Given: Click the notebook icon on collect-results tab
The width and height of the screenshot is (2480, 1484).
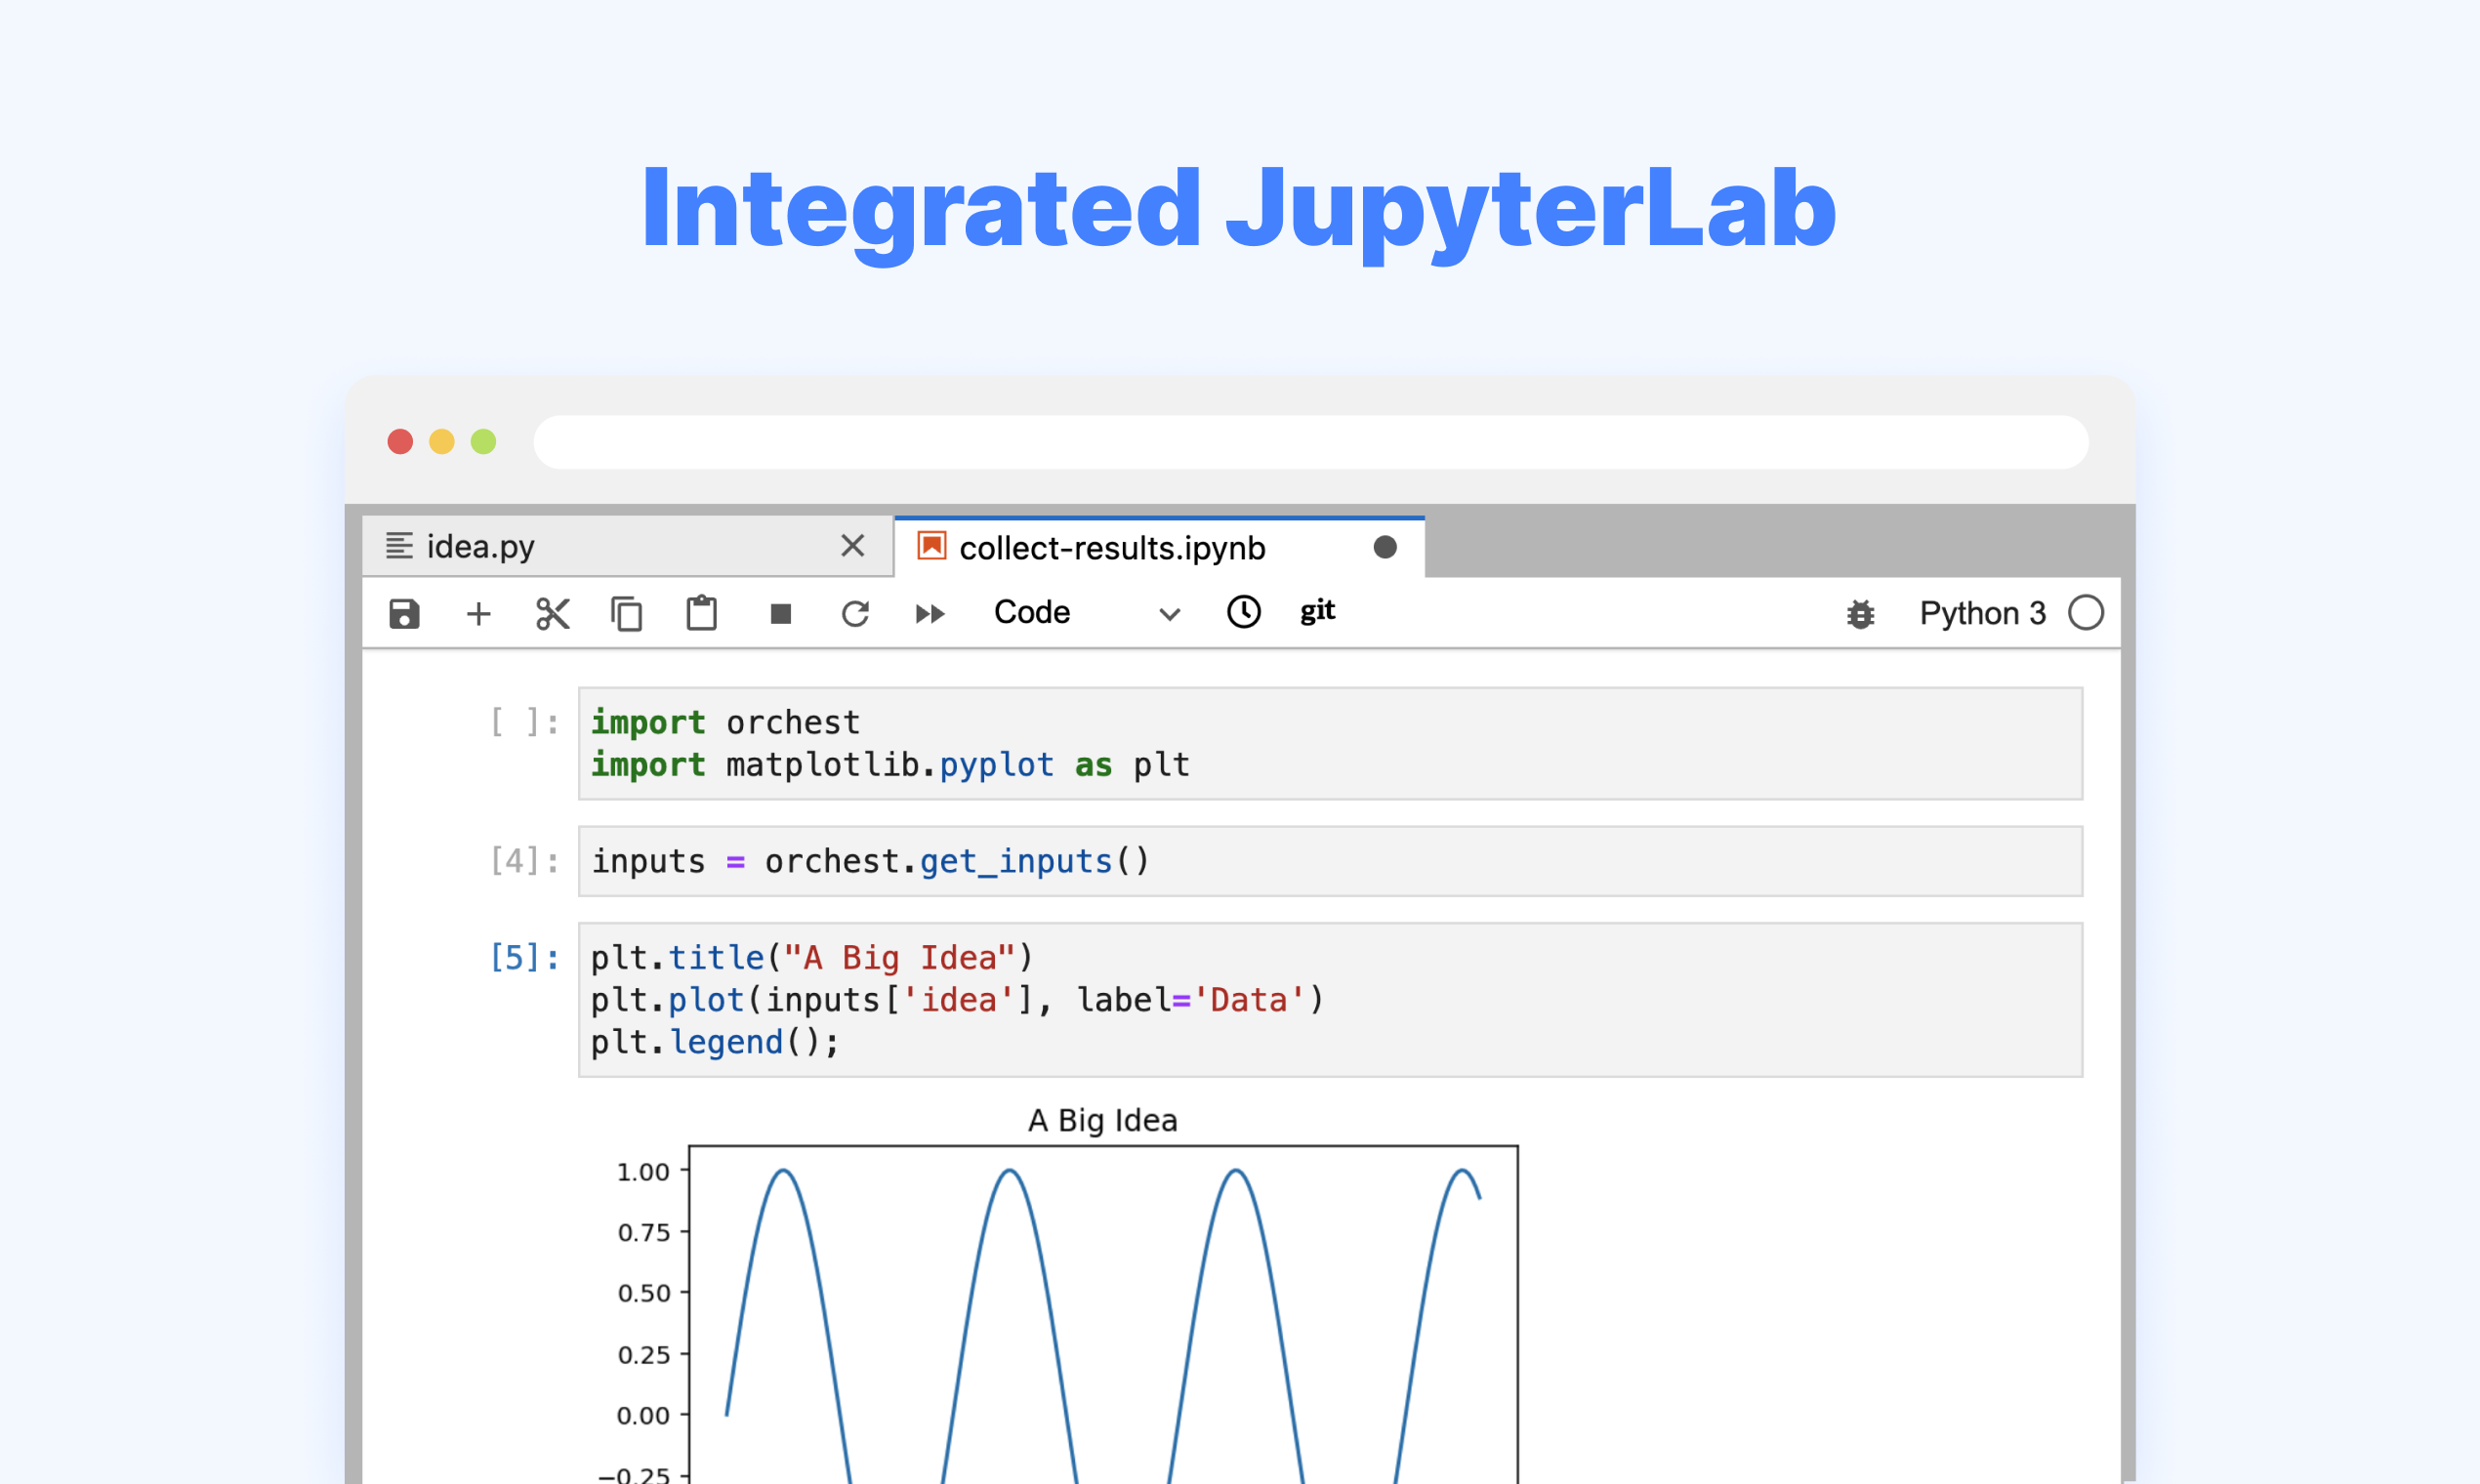Looking at the screenshot, I should [932, 546].
